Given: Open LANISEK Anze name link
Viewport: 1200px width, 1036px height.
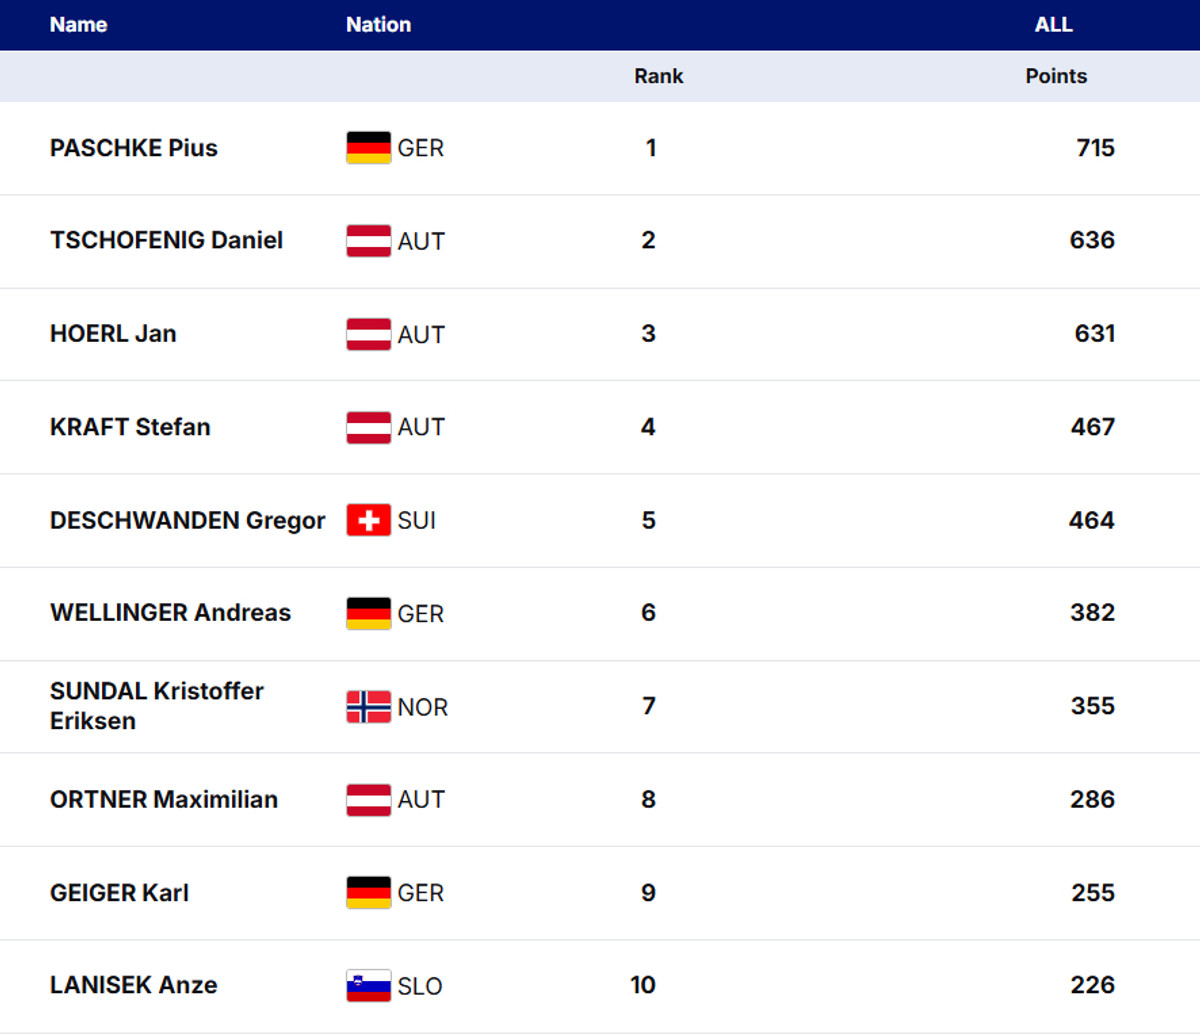Looking at the screenshot, I should pyautogui.click(x=133, y=985).
